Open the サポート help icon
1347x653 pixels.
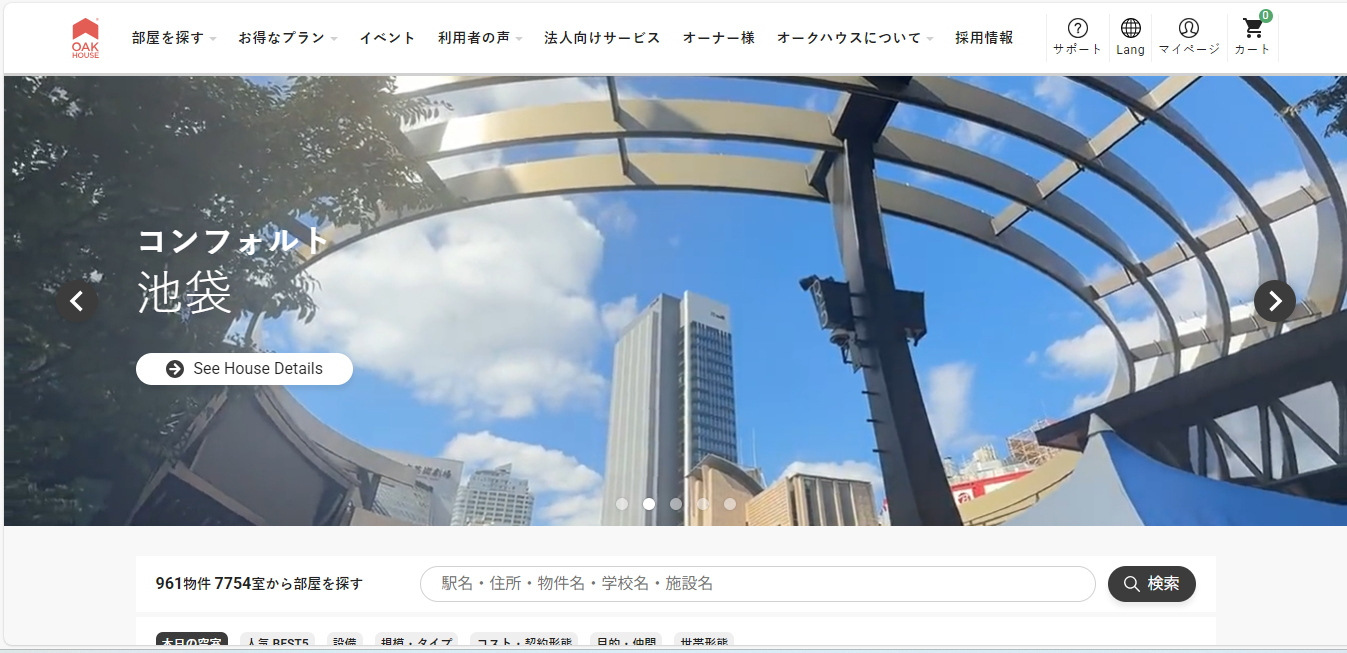coord(1077,37)
